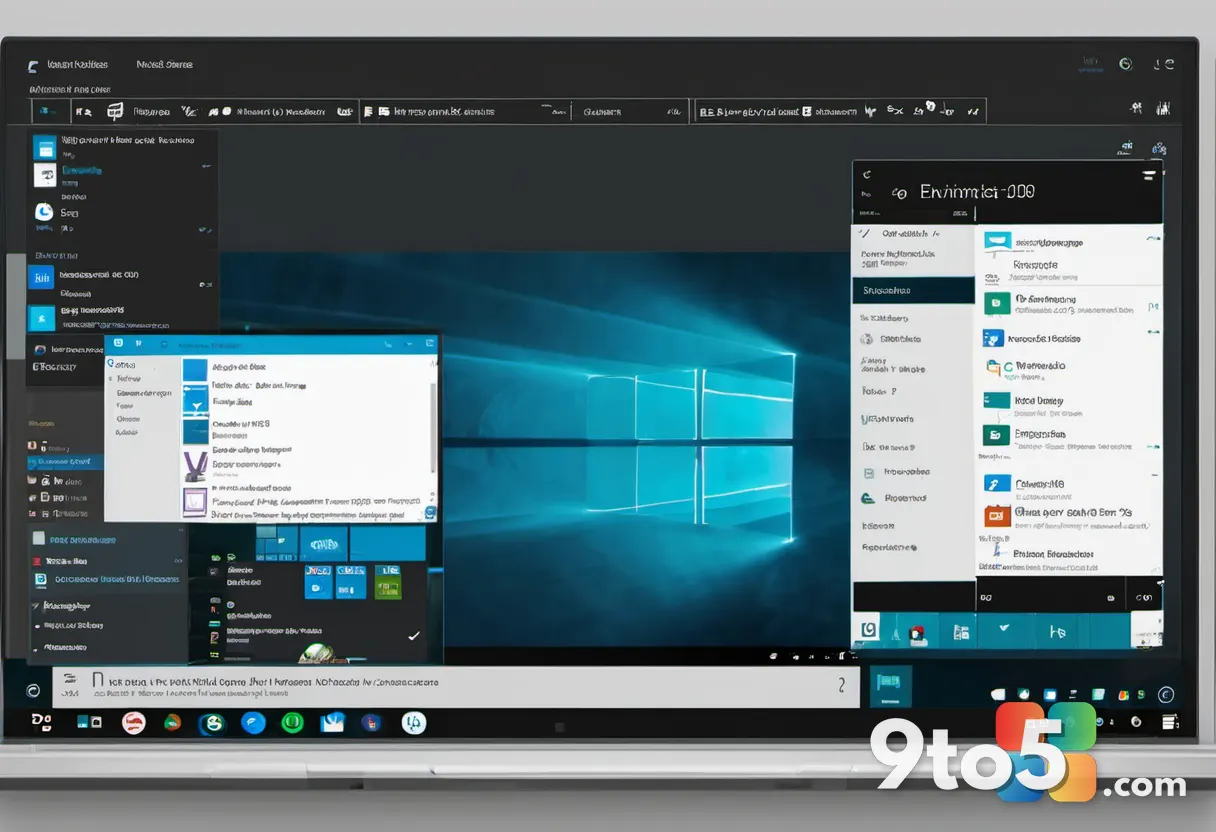
Task: Open the white square icon near the left dark panel's top
Action: (x=45, y=176)
